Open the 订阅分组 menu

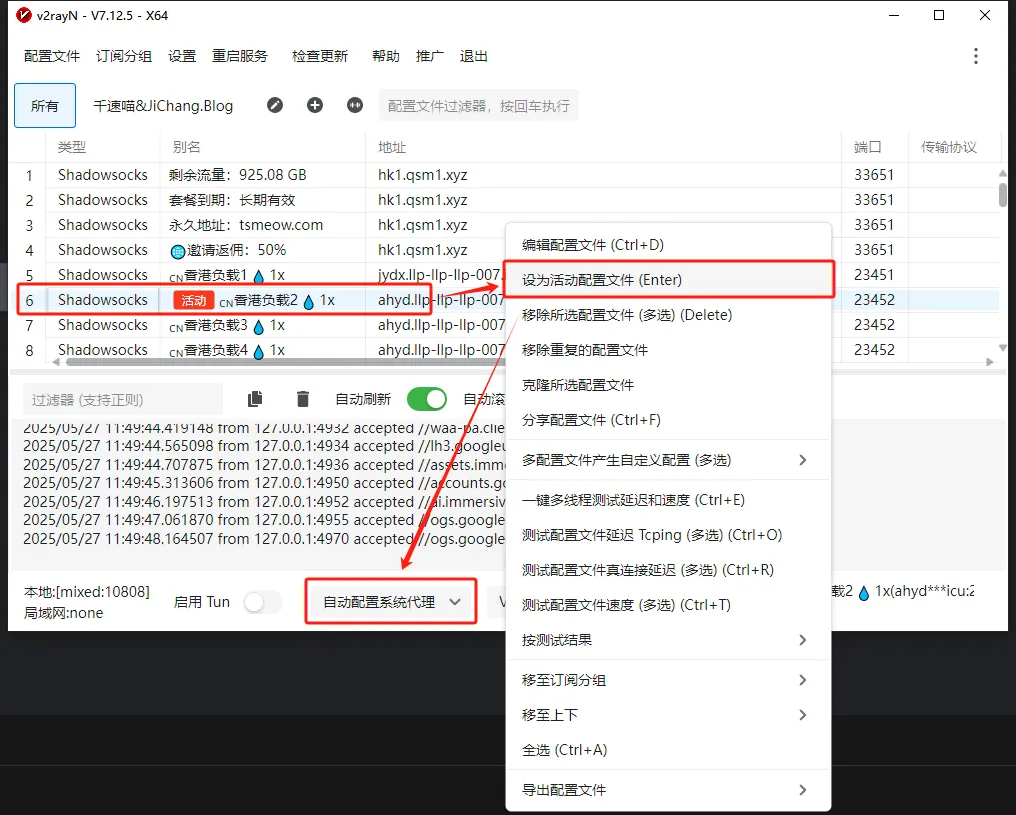pyautogui.click(x=124, y=56)
